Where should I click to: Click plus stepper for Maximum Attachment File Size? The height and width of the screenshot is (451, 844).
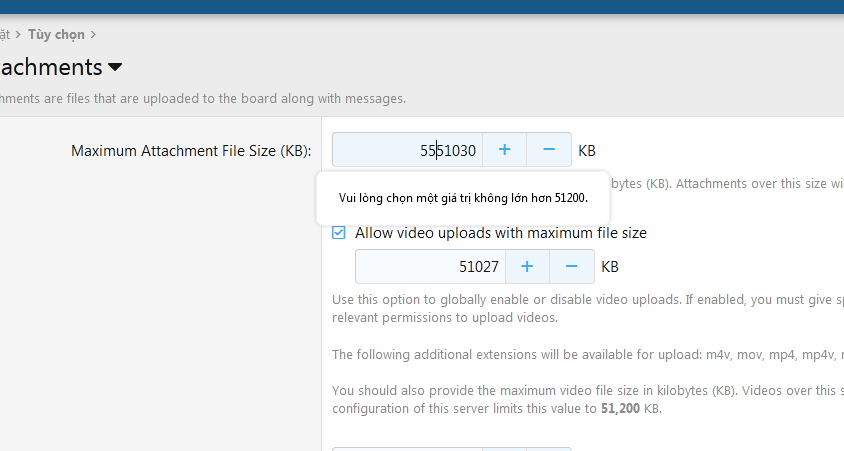click(504, 150)
